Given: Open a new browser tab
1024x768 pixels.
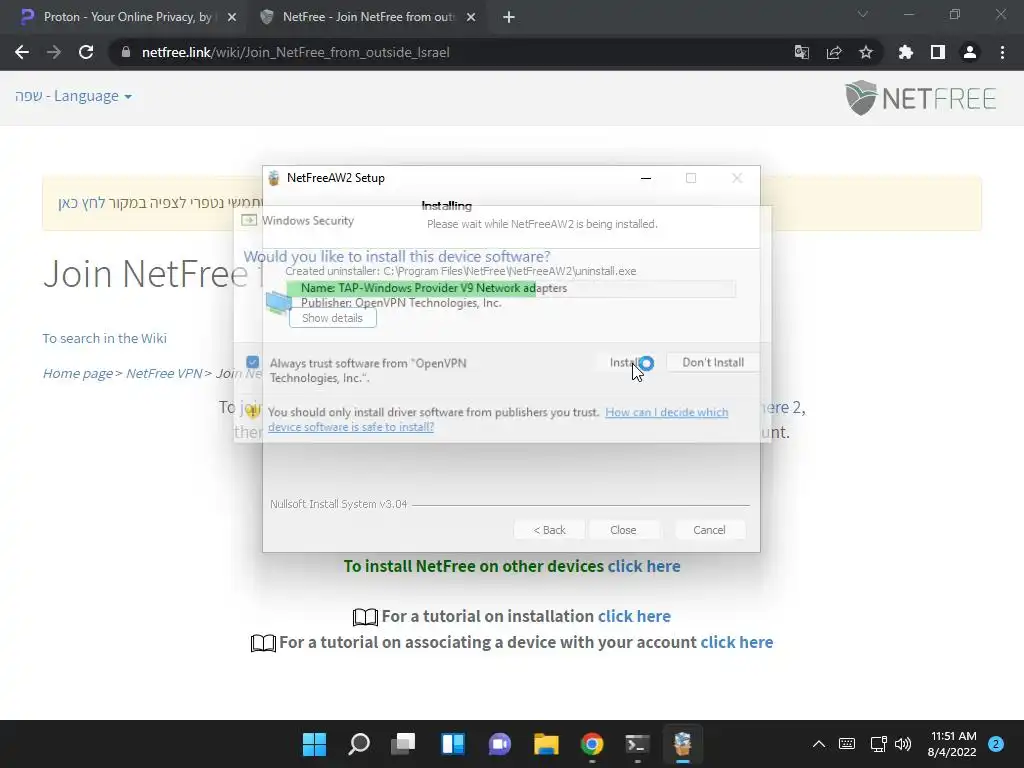Looking at the screenshot, I should (x=509, y=17).
